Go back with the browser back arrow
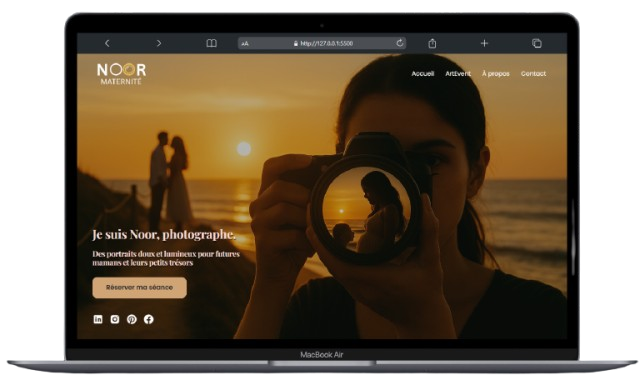The height and width of the screenshot is (390, 640). 107,43
